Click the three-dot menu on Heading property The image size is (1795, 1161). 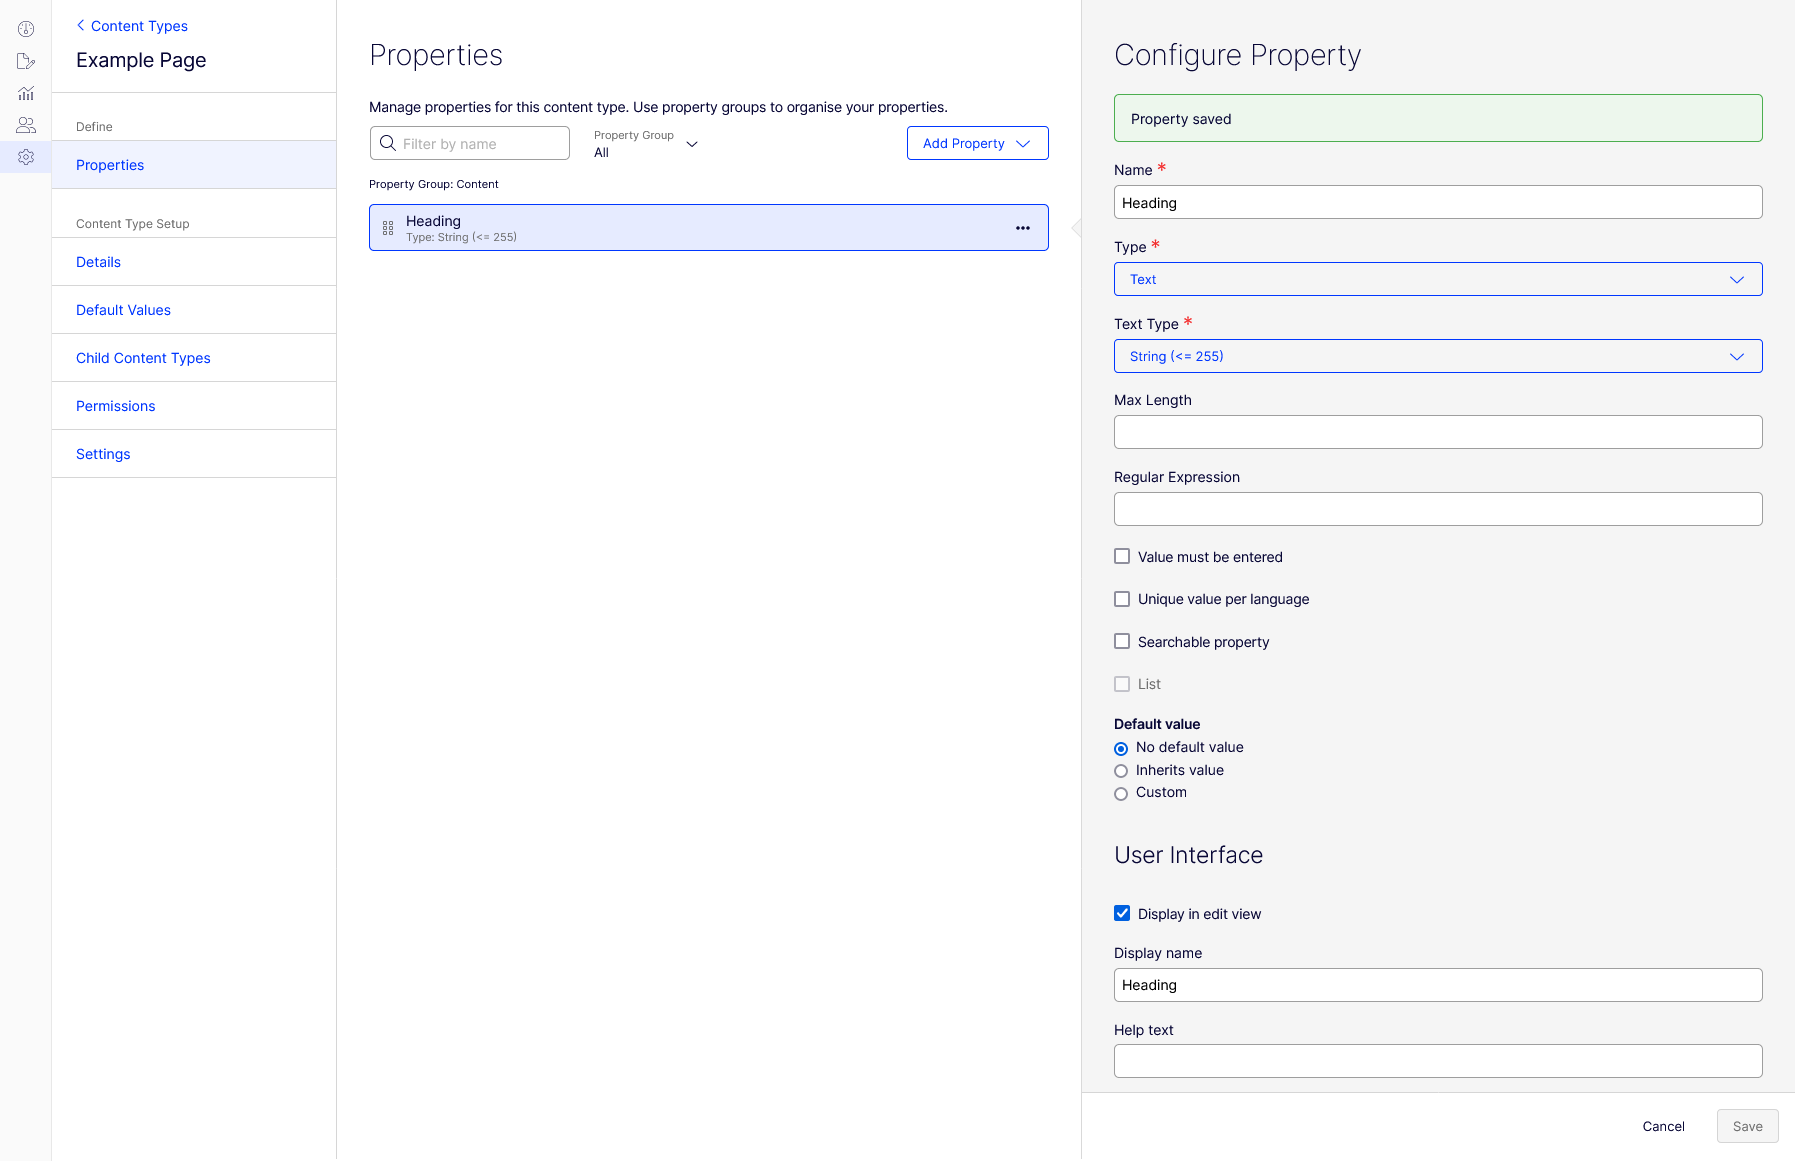tap(1023, 228)
